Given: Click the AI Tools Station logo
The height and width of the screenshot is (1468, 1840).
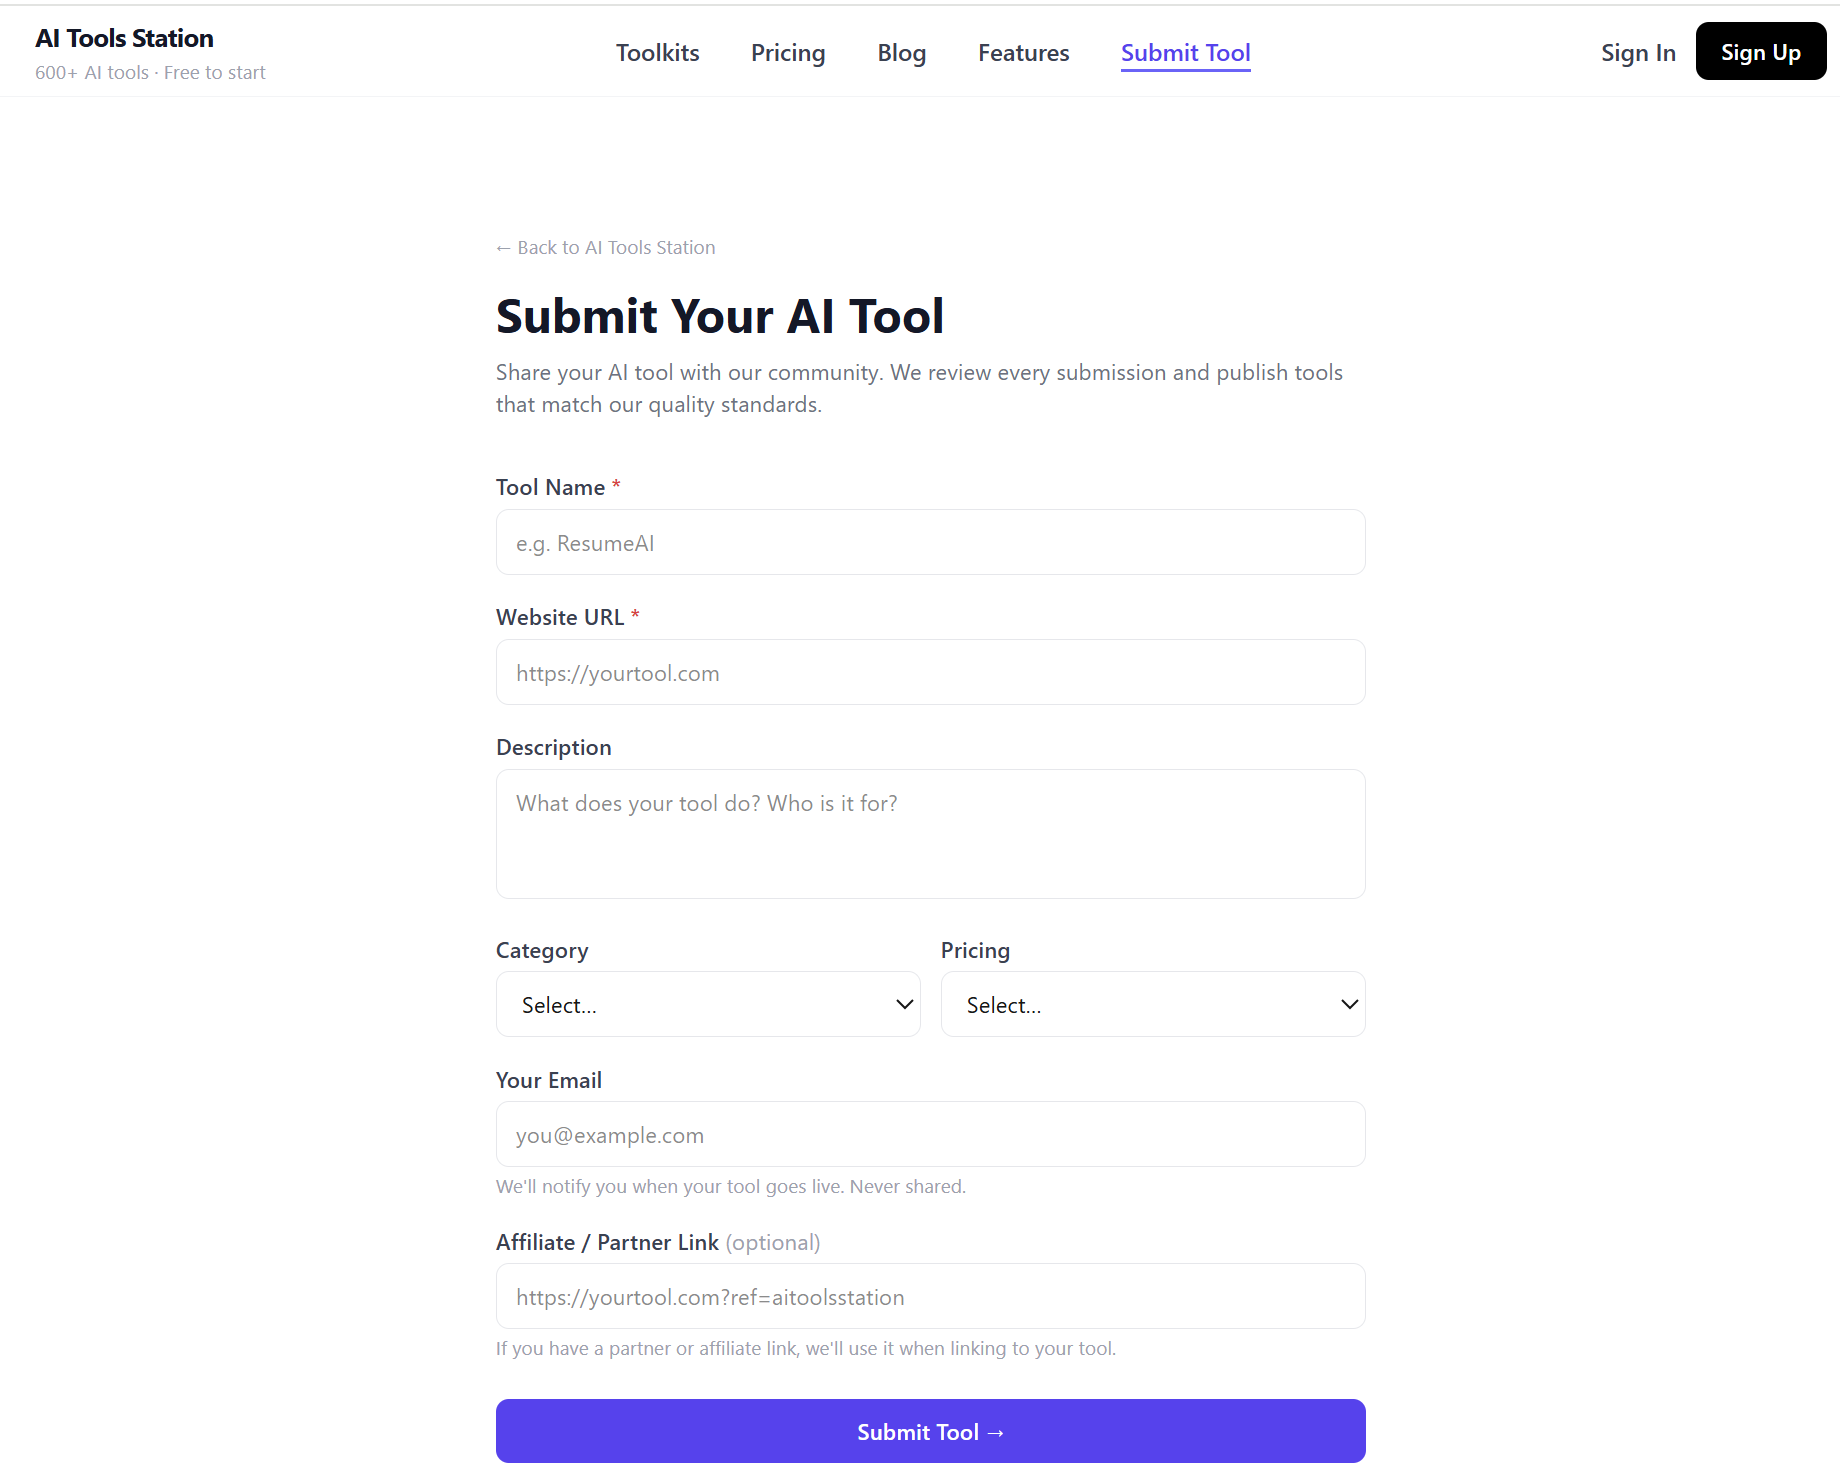Looking at the screenshot, I should [123, 38].
